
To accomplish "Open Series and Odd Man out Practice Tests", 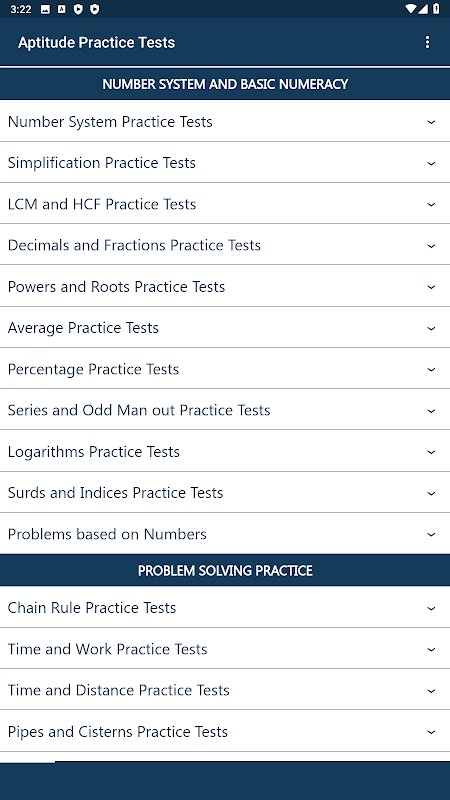I will [225, 410].
